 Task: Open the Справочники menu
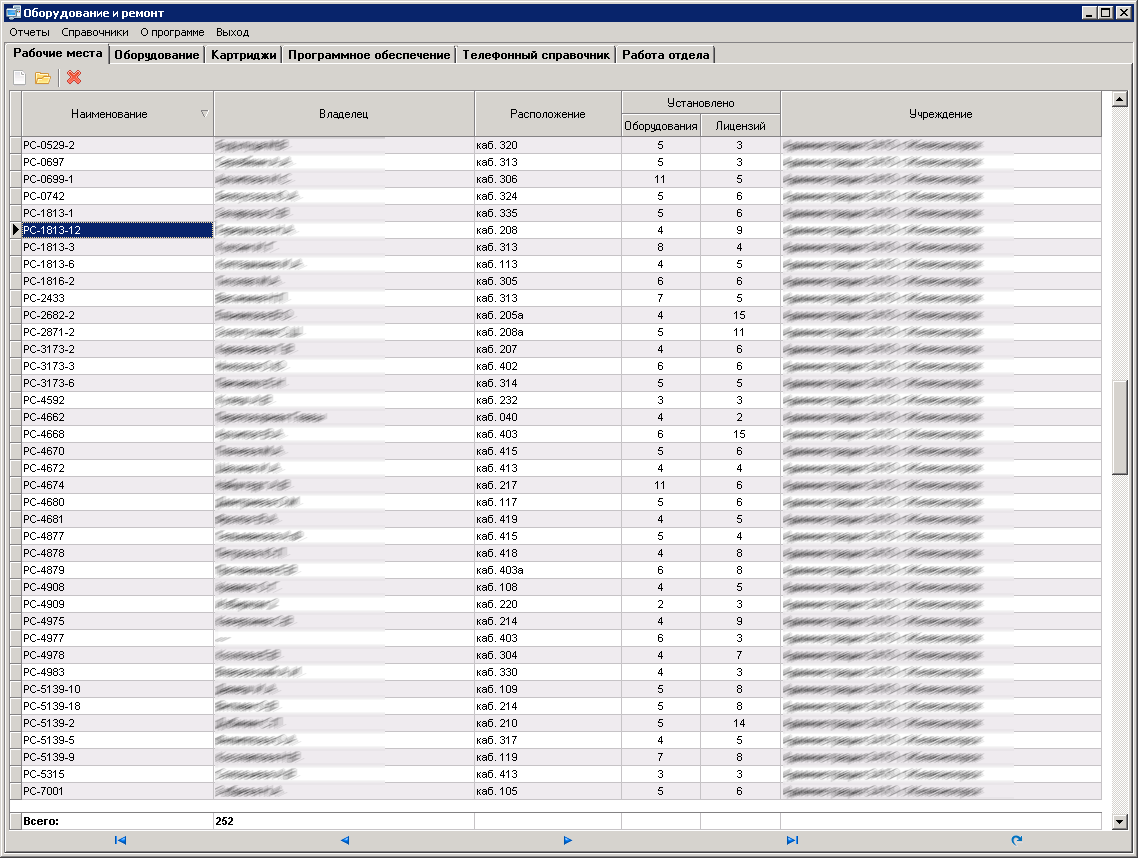click(94, 32)
